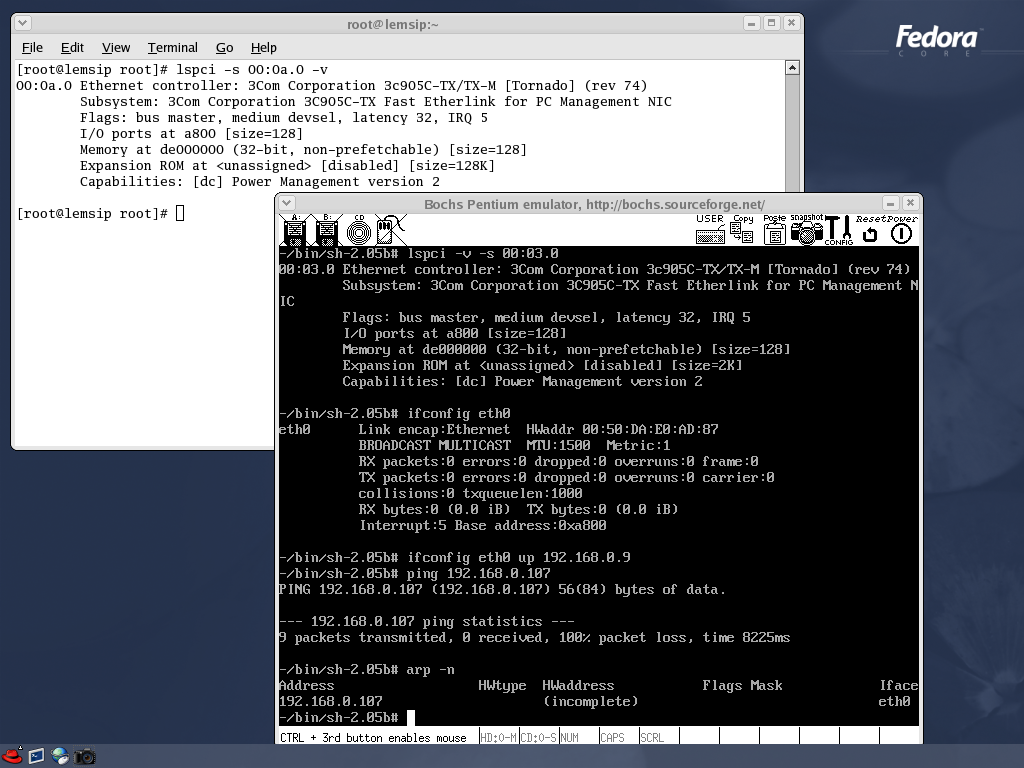Click '[size=2K]' Expansion ROM text in Bochs
This screenshot has width=1024, height=768.
coord(707,365)
